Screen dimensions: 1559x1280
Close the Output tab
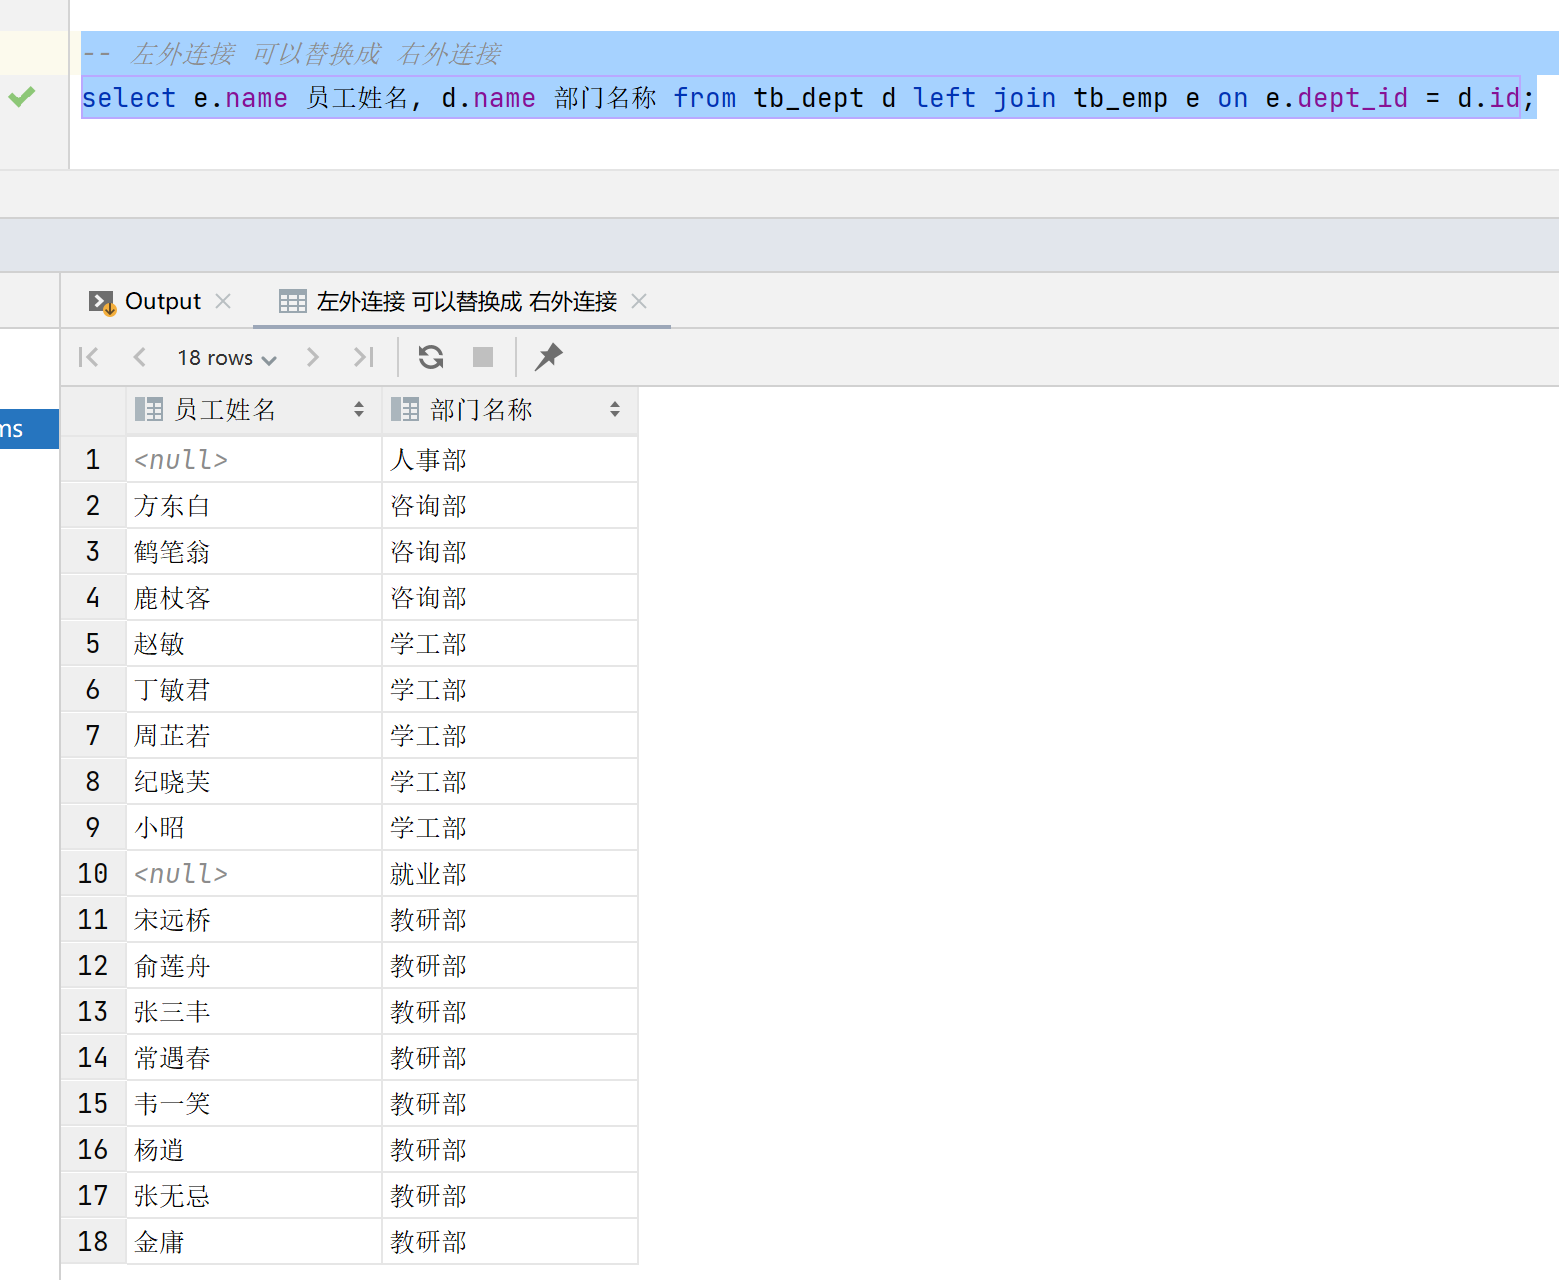(x=224, y=301)
